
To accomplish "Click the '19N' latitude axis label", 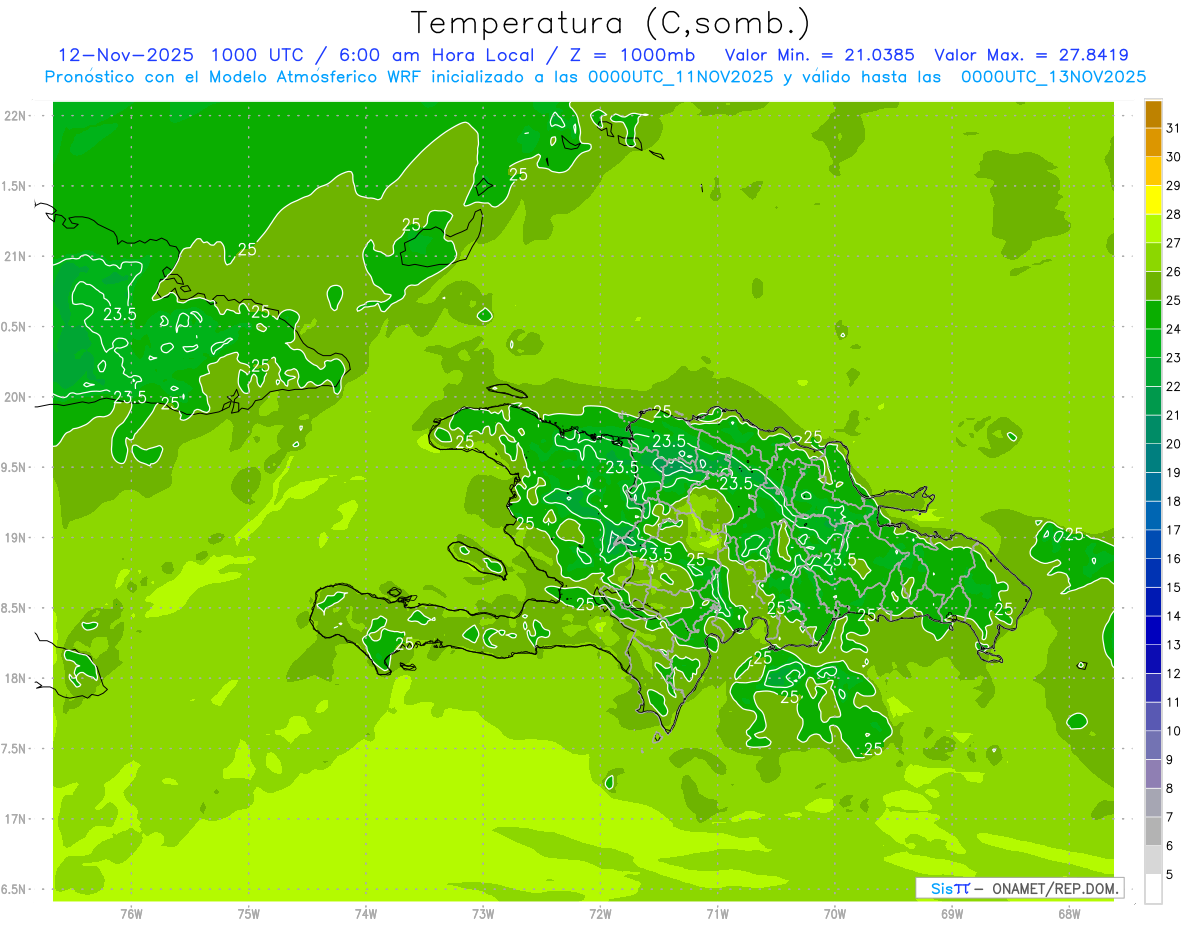I will point(16,537).
